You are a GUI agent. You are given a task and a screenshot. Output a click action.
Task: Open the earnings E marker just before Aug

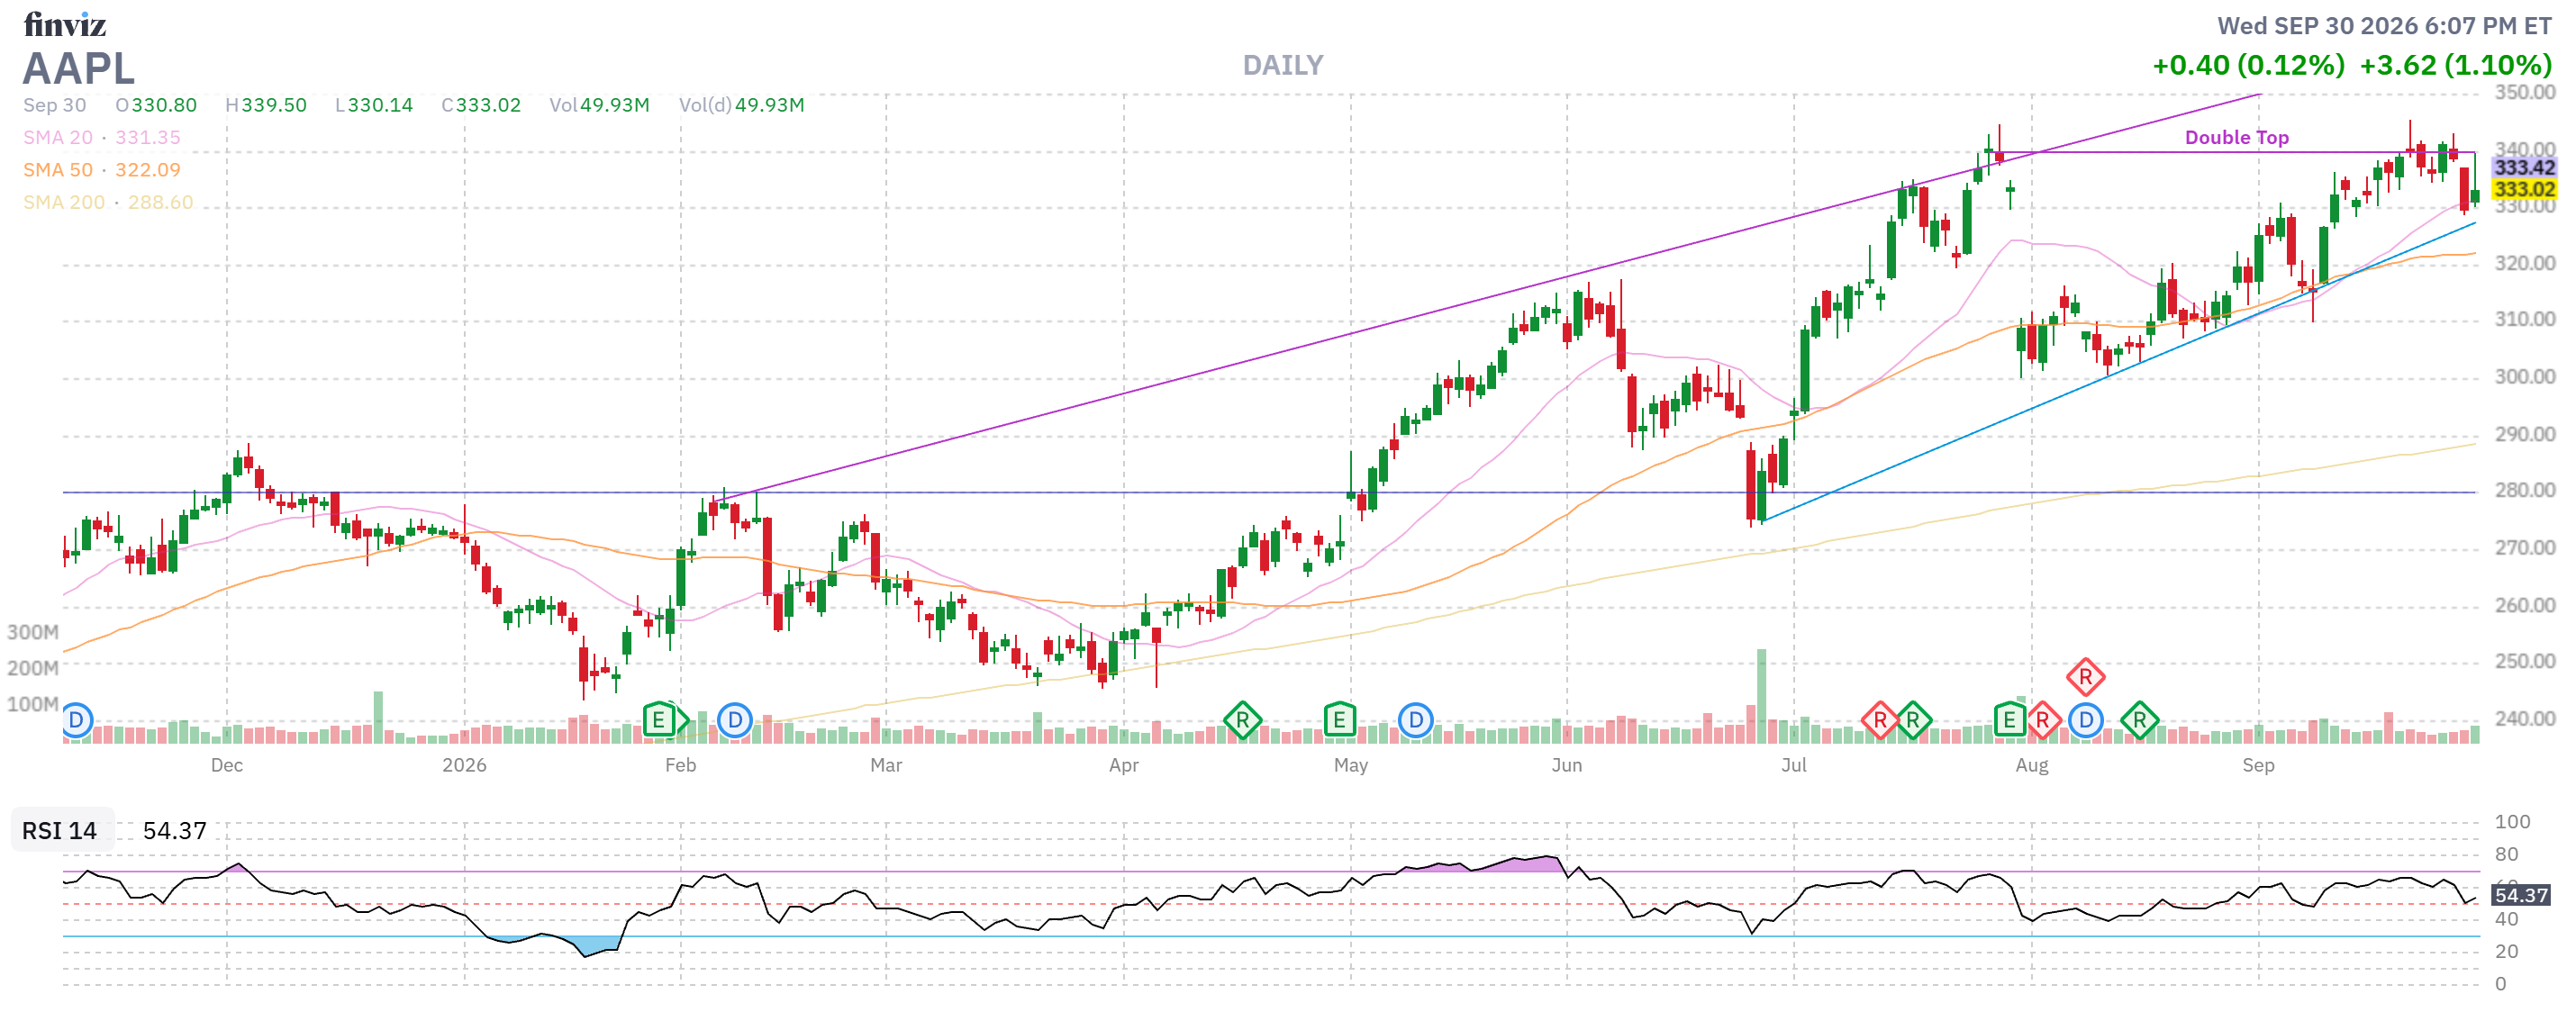click(2009, 720)
